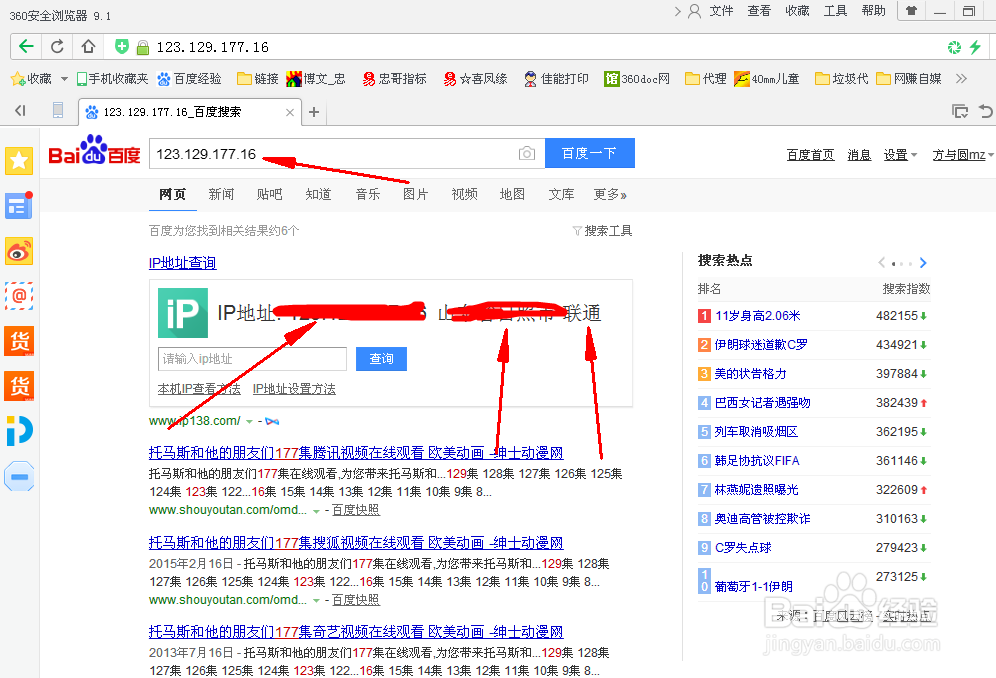
Task: Refresh page with the reload icon
Action: [58, 46]
